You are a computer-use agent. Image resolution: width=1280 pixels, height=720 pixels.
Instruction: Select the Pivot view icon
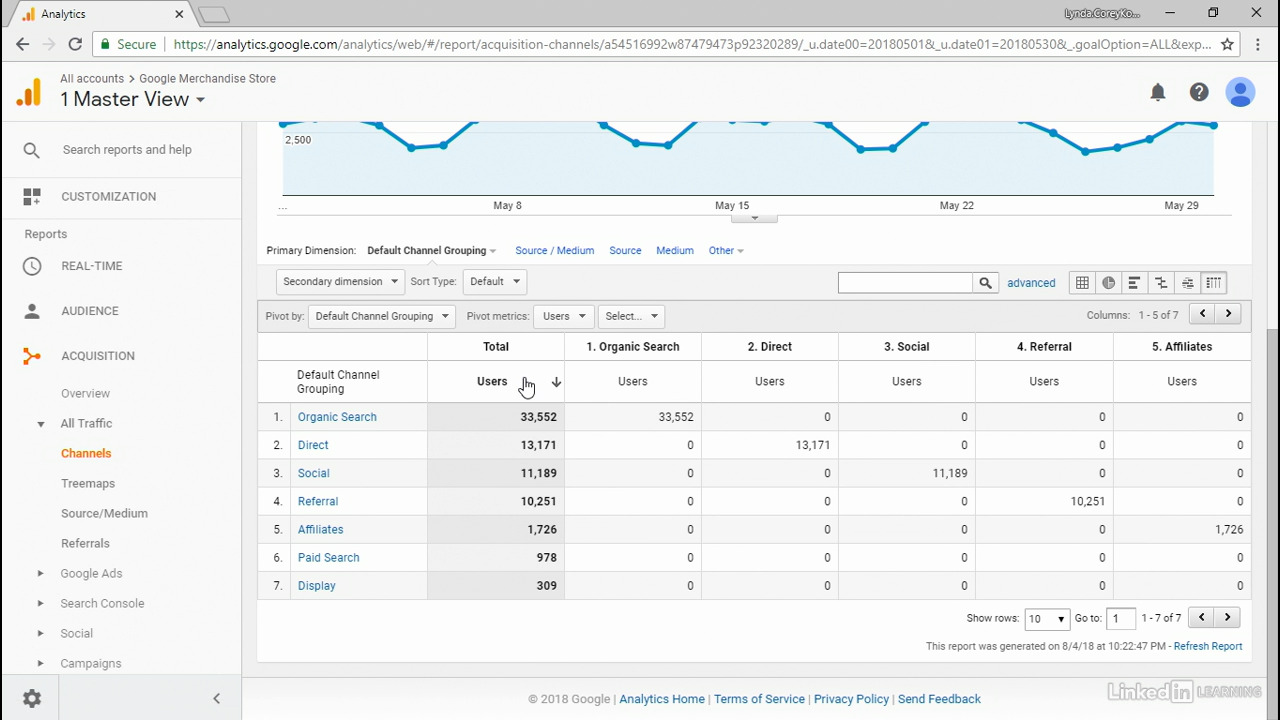coord(1213,283)
